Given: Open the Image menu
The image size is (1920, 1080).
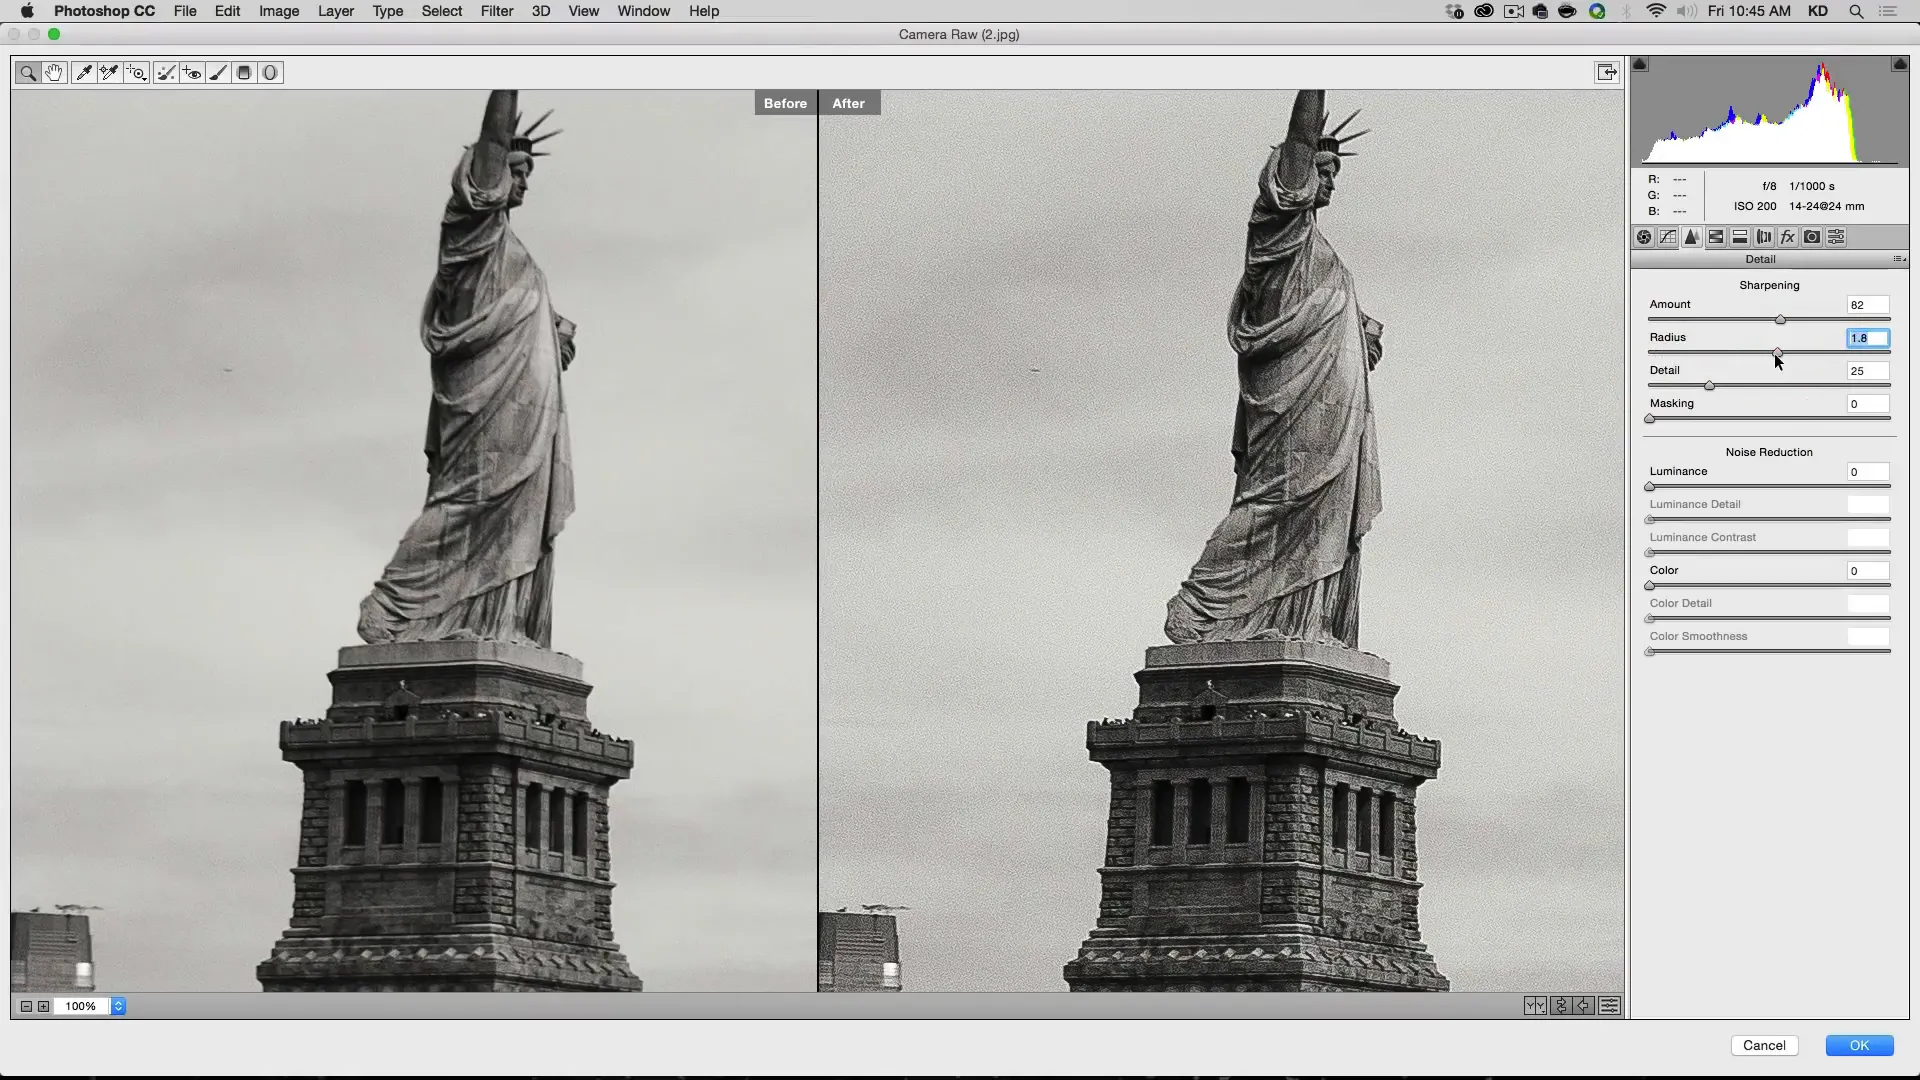Looking at the screenshot, I should [x=279, y=11].
